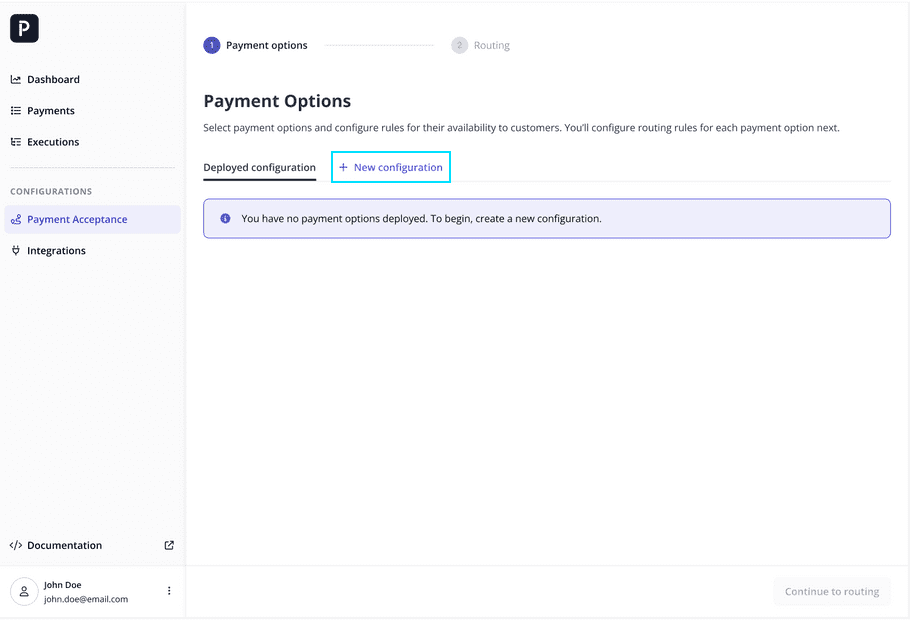The width and height of the screenshot is (910, 620).
Task: Select step 1 Payment options circle
Action: point(212,45)
